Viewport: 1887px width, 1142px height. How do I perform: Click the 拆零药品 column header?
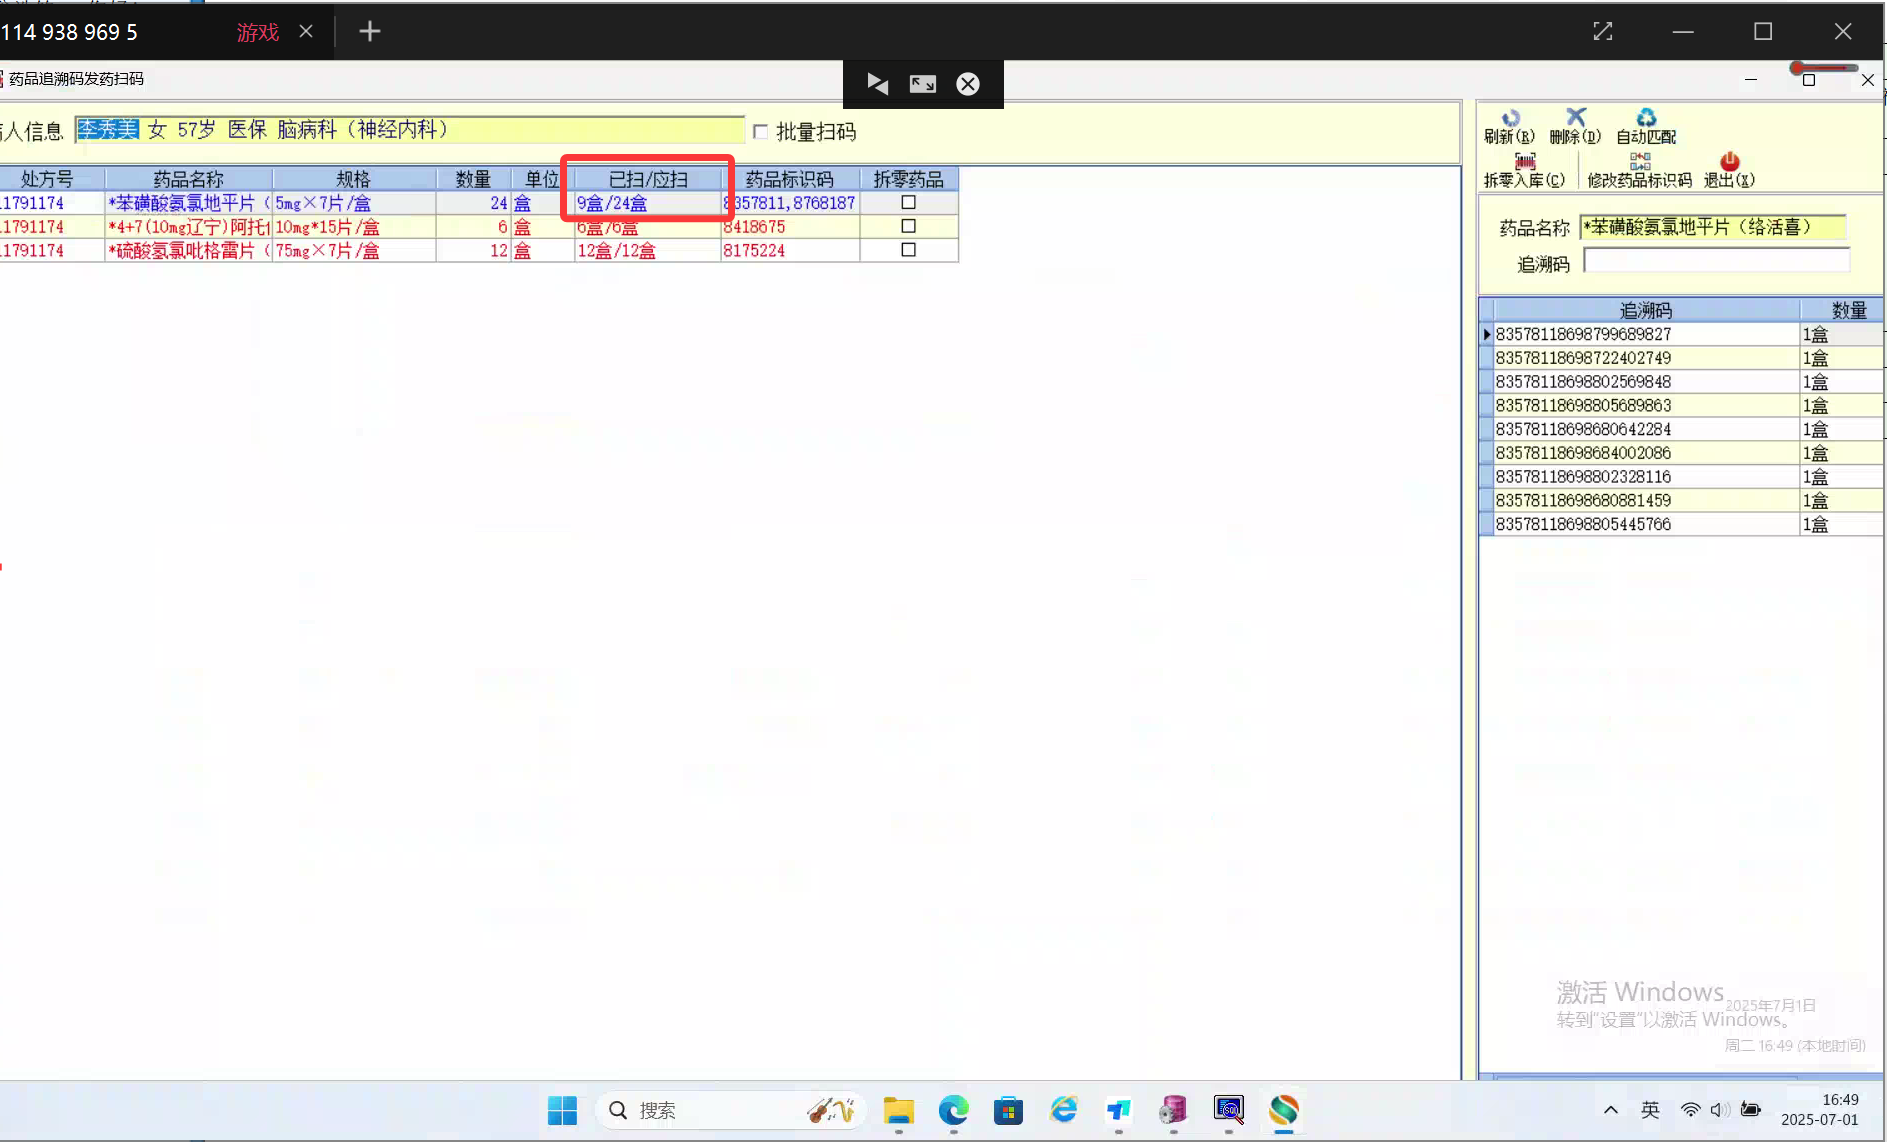coord(909,179)
